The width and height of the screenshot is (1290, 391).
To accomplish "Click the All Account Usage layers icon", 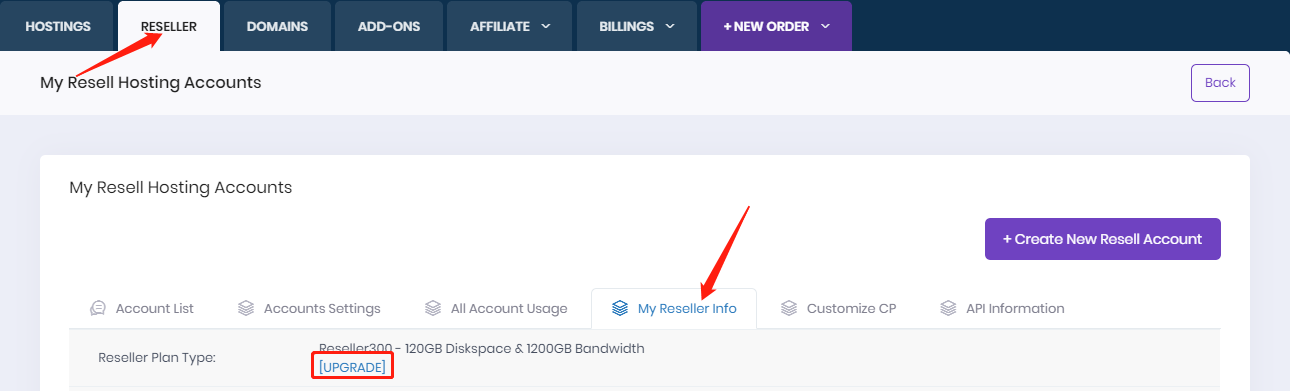I will [433, 308].
